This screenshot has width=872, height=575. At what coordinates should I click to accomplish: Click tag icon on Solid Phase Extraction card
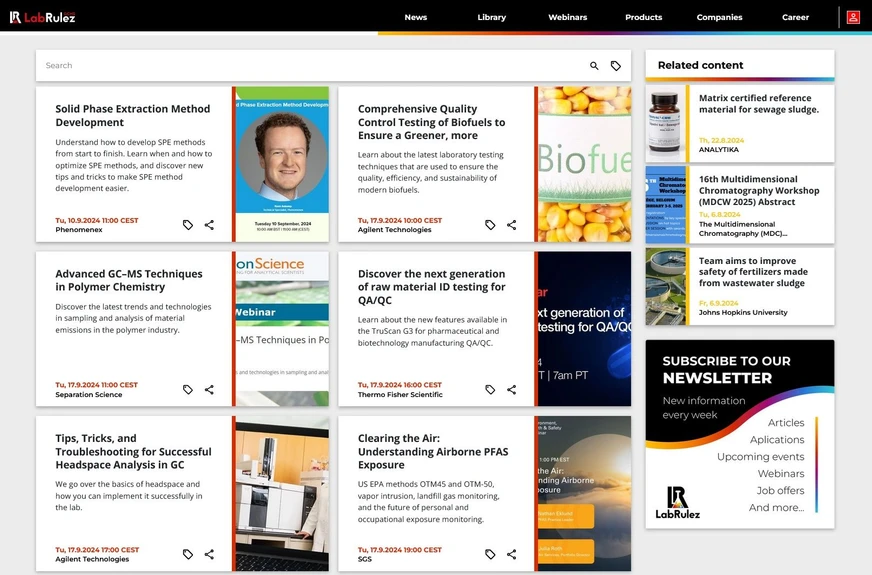click(188, 225)
